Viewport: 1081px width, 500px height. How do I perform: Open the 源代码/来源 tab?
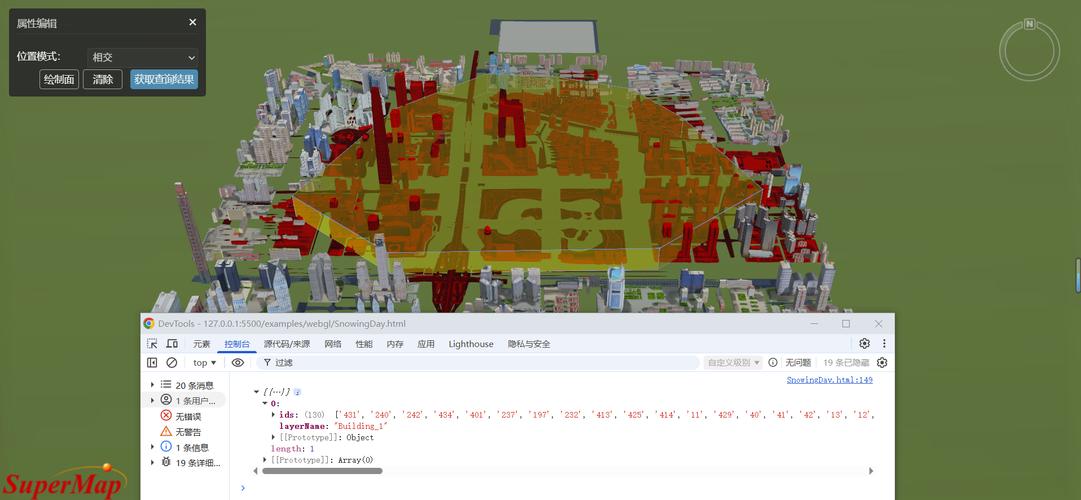click(287, 344)
